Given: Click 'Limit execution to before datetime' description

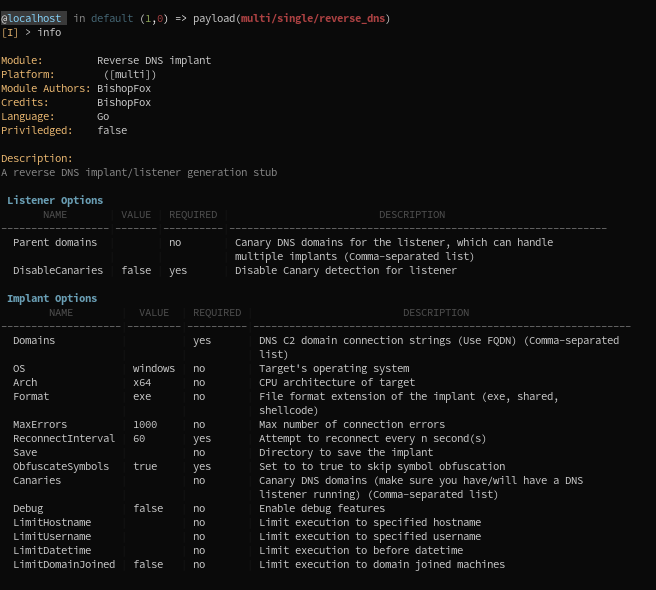Looking at the screenshot, I should 361,550.
